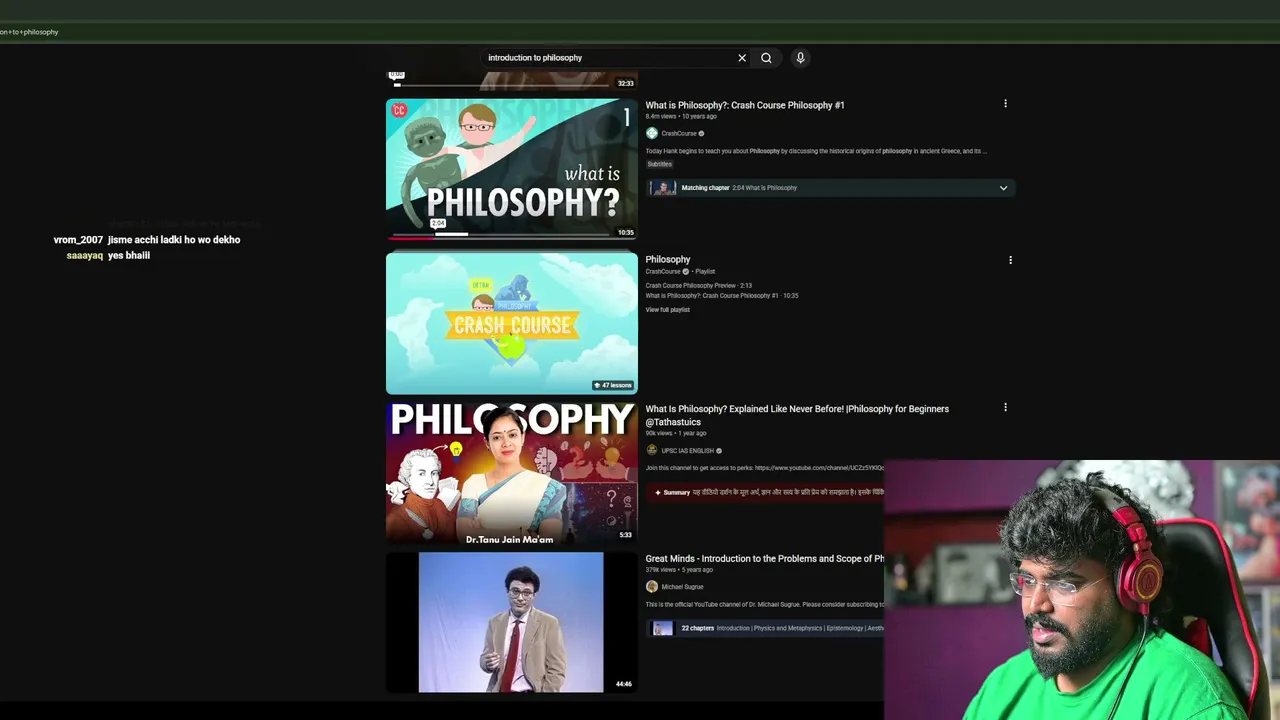Click the chat message 'yes bhaiii'
Screen dimensions: 1280x720
tap(129, 255)
